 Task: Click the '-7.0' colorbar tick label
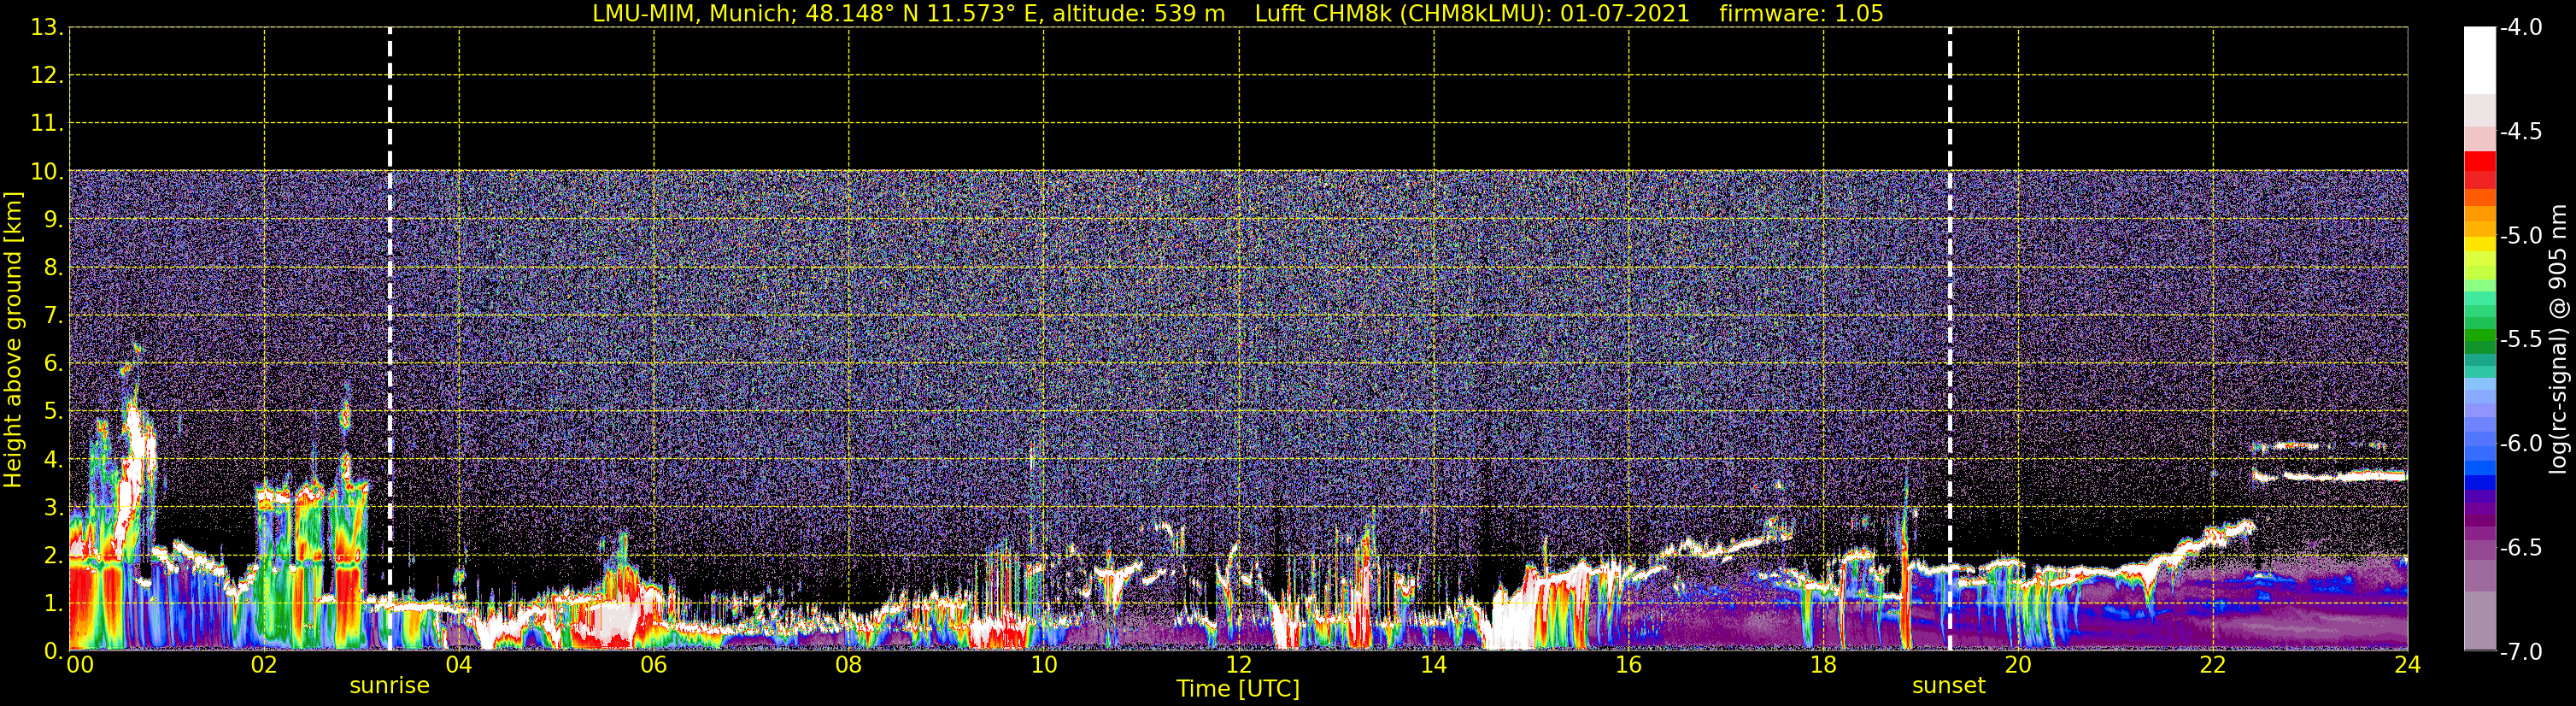(x=2521, y=652)
